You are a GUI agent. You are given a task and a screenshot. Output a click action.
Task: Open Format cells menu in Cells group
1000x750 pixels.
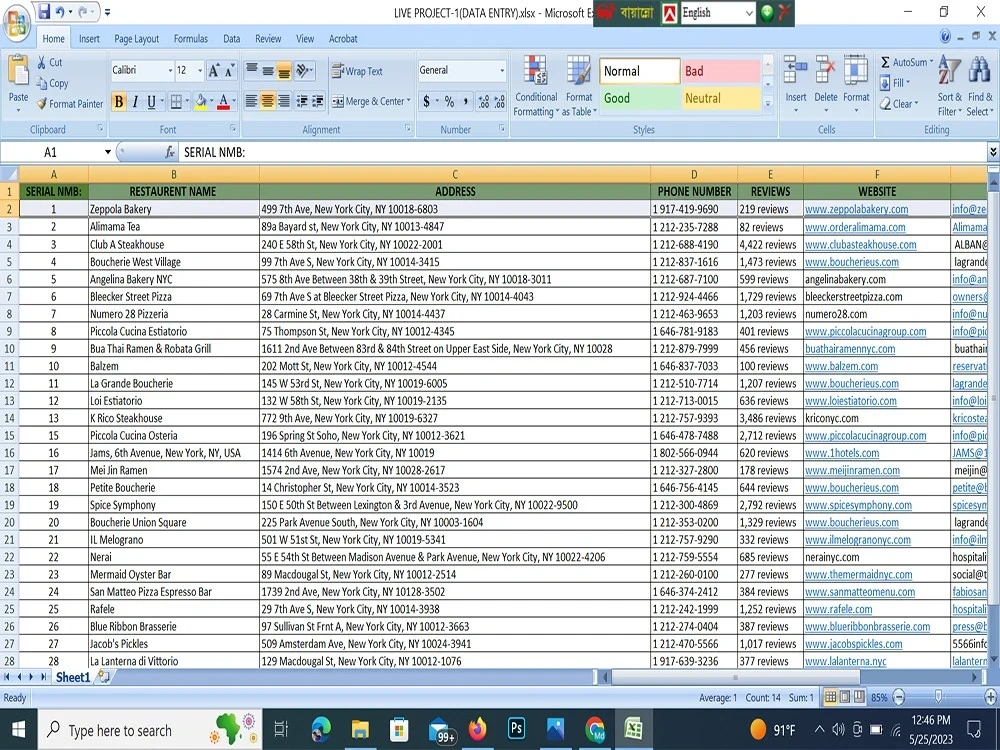point(856,84)
